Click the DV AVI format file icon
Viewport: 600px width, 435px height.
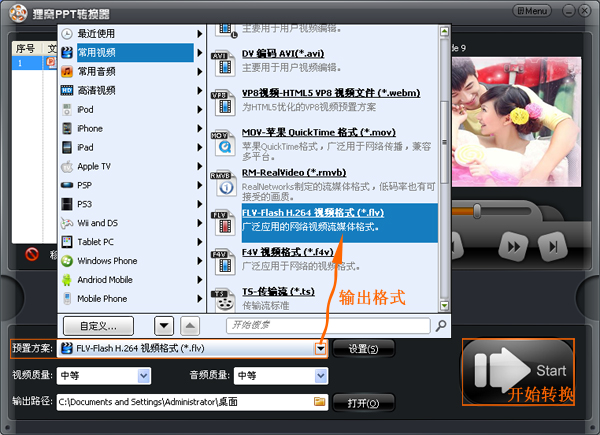223,64
